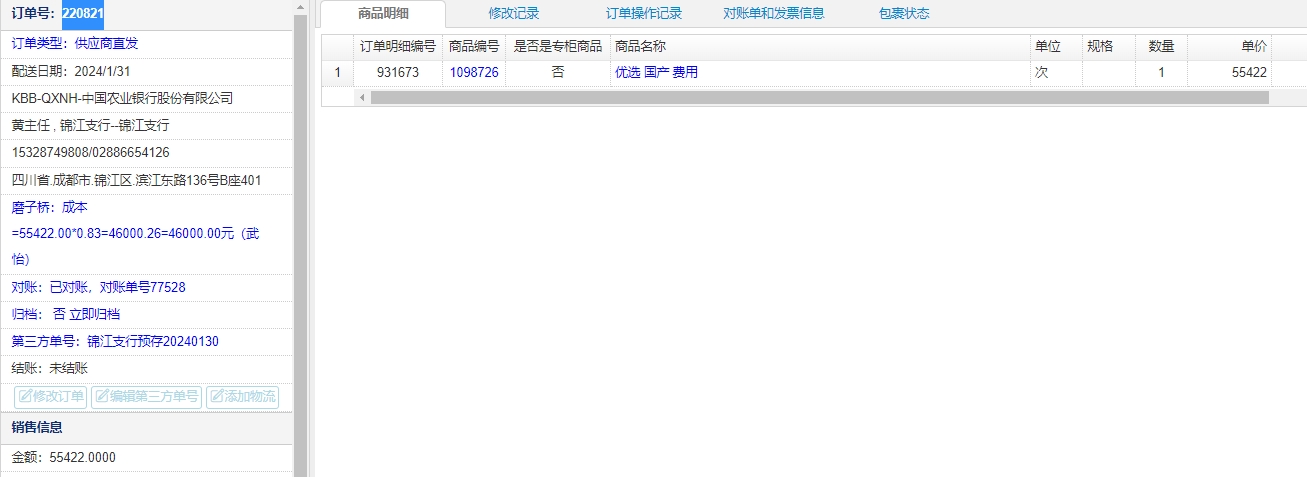Select order detail number 931673 cell
1307x477 pixels.
click(x=397, y=72)
